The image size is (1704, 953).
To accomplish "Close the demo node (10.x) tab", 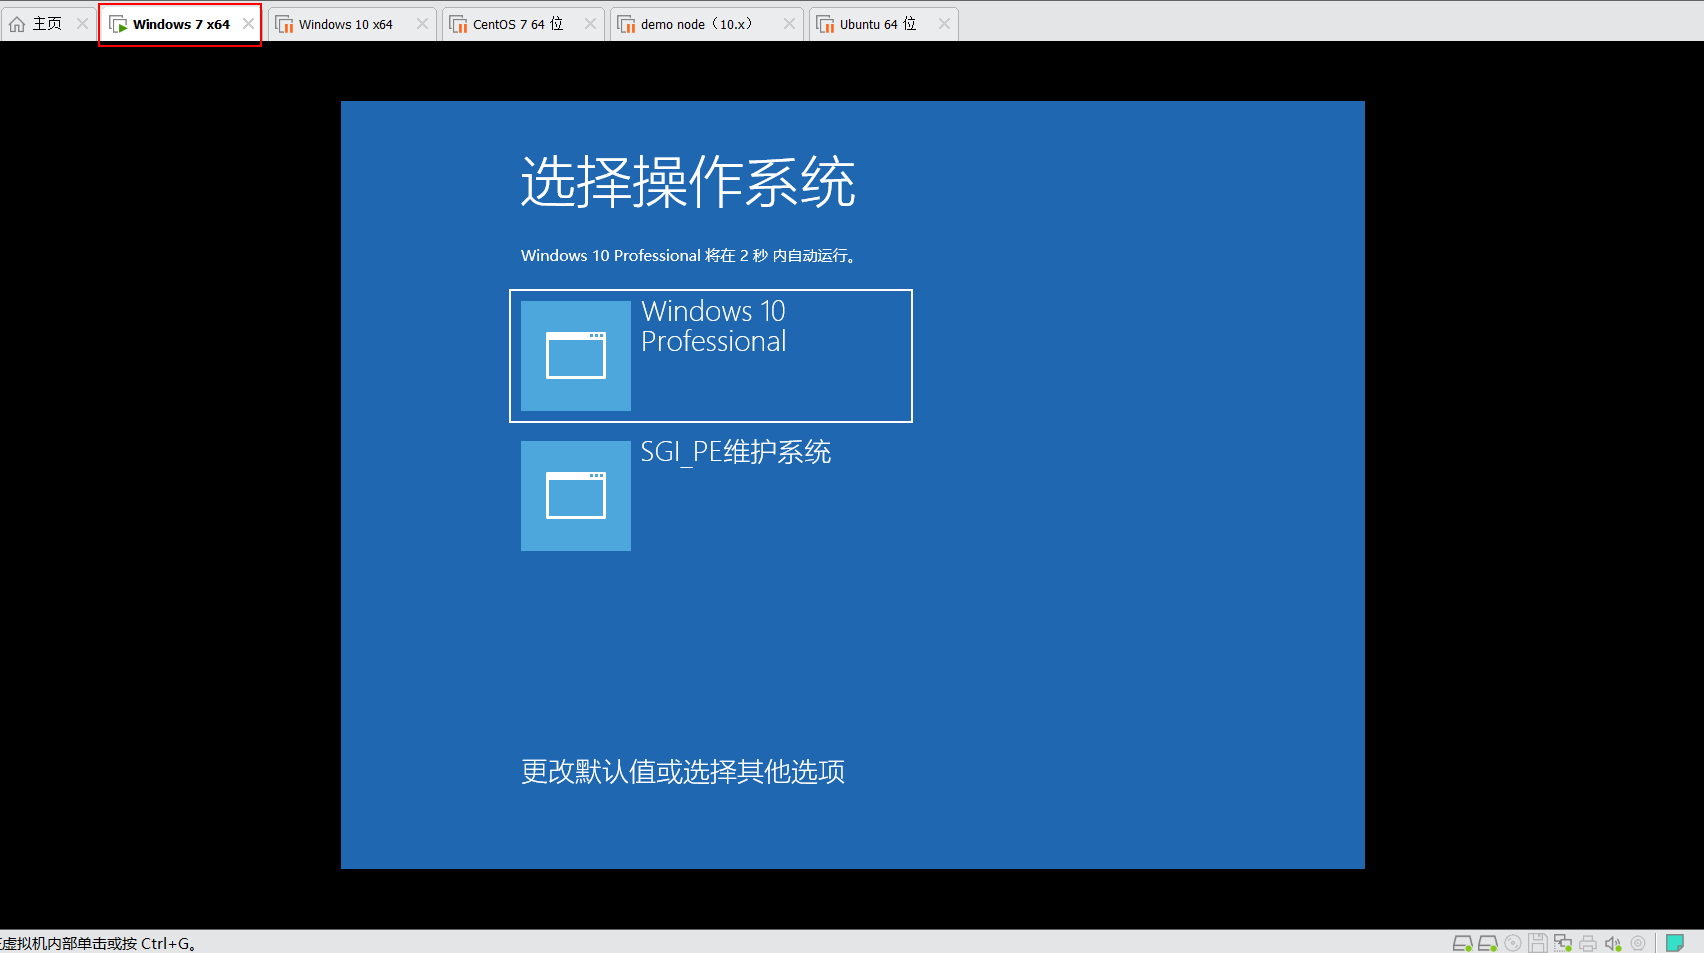I will pyautogui.click(x=789, y=24).
